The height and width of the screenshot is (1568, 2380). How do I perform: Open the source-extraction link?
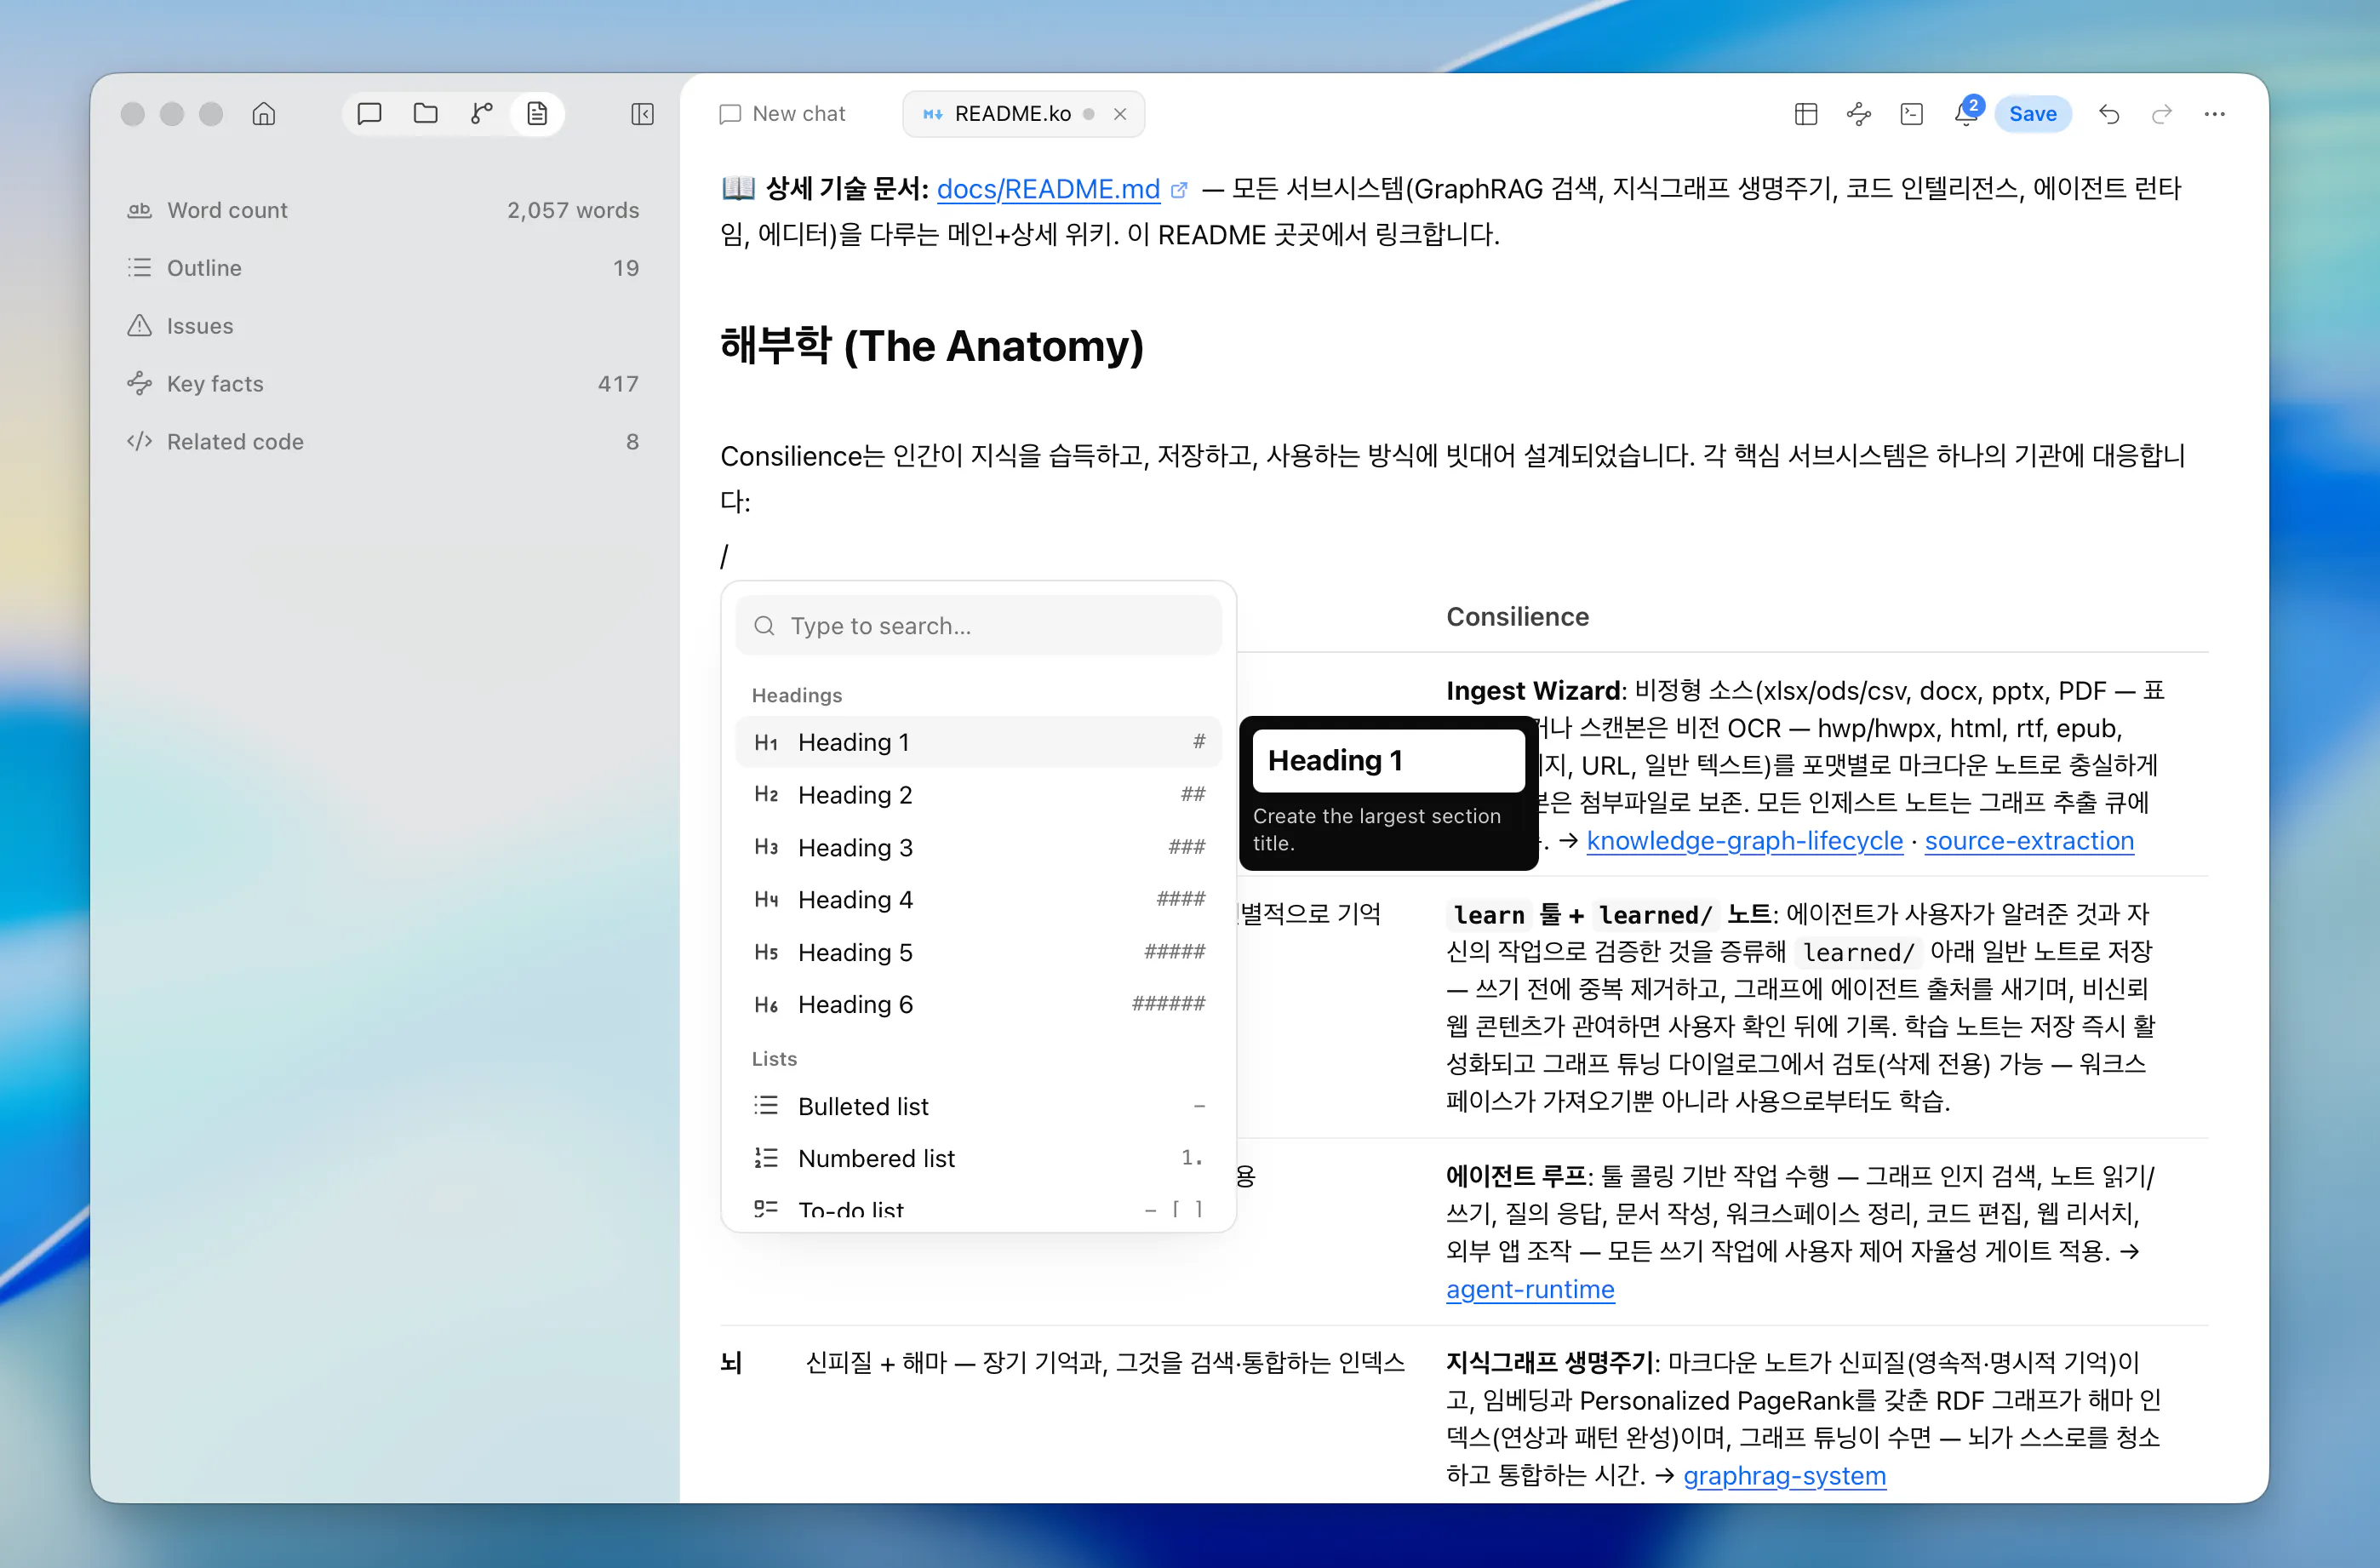coord(2029,841)
